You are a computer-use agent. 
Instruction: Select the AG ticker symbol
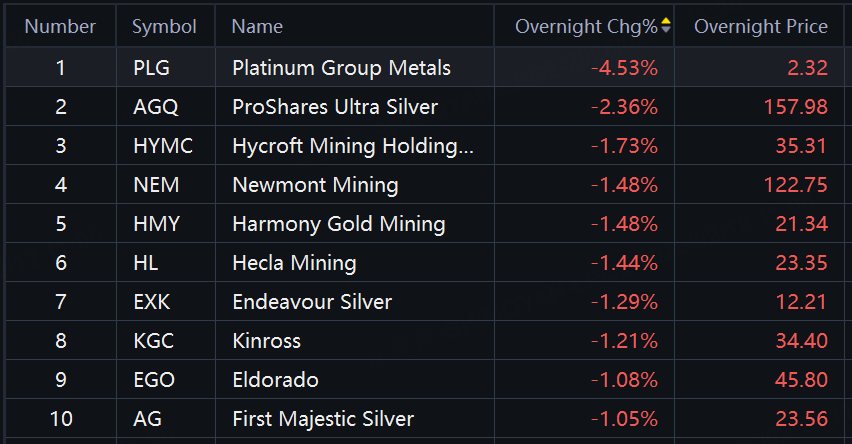pyautogui.click(x=146, y=419)
